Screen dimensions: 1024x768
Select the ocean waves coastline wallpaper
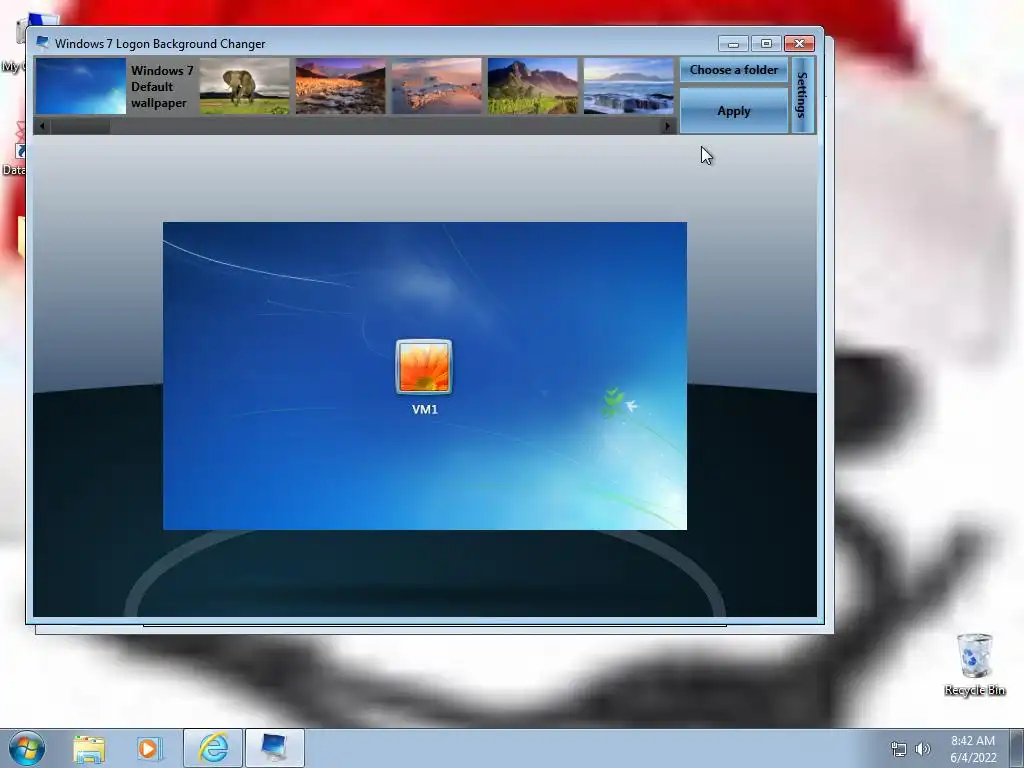click(x=628, y=86)
